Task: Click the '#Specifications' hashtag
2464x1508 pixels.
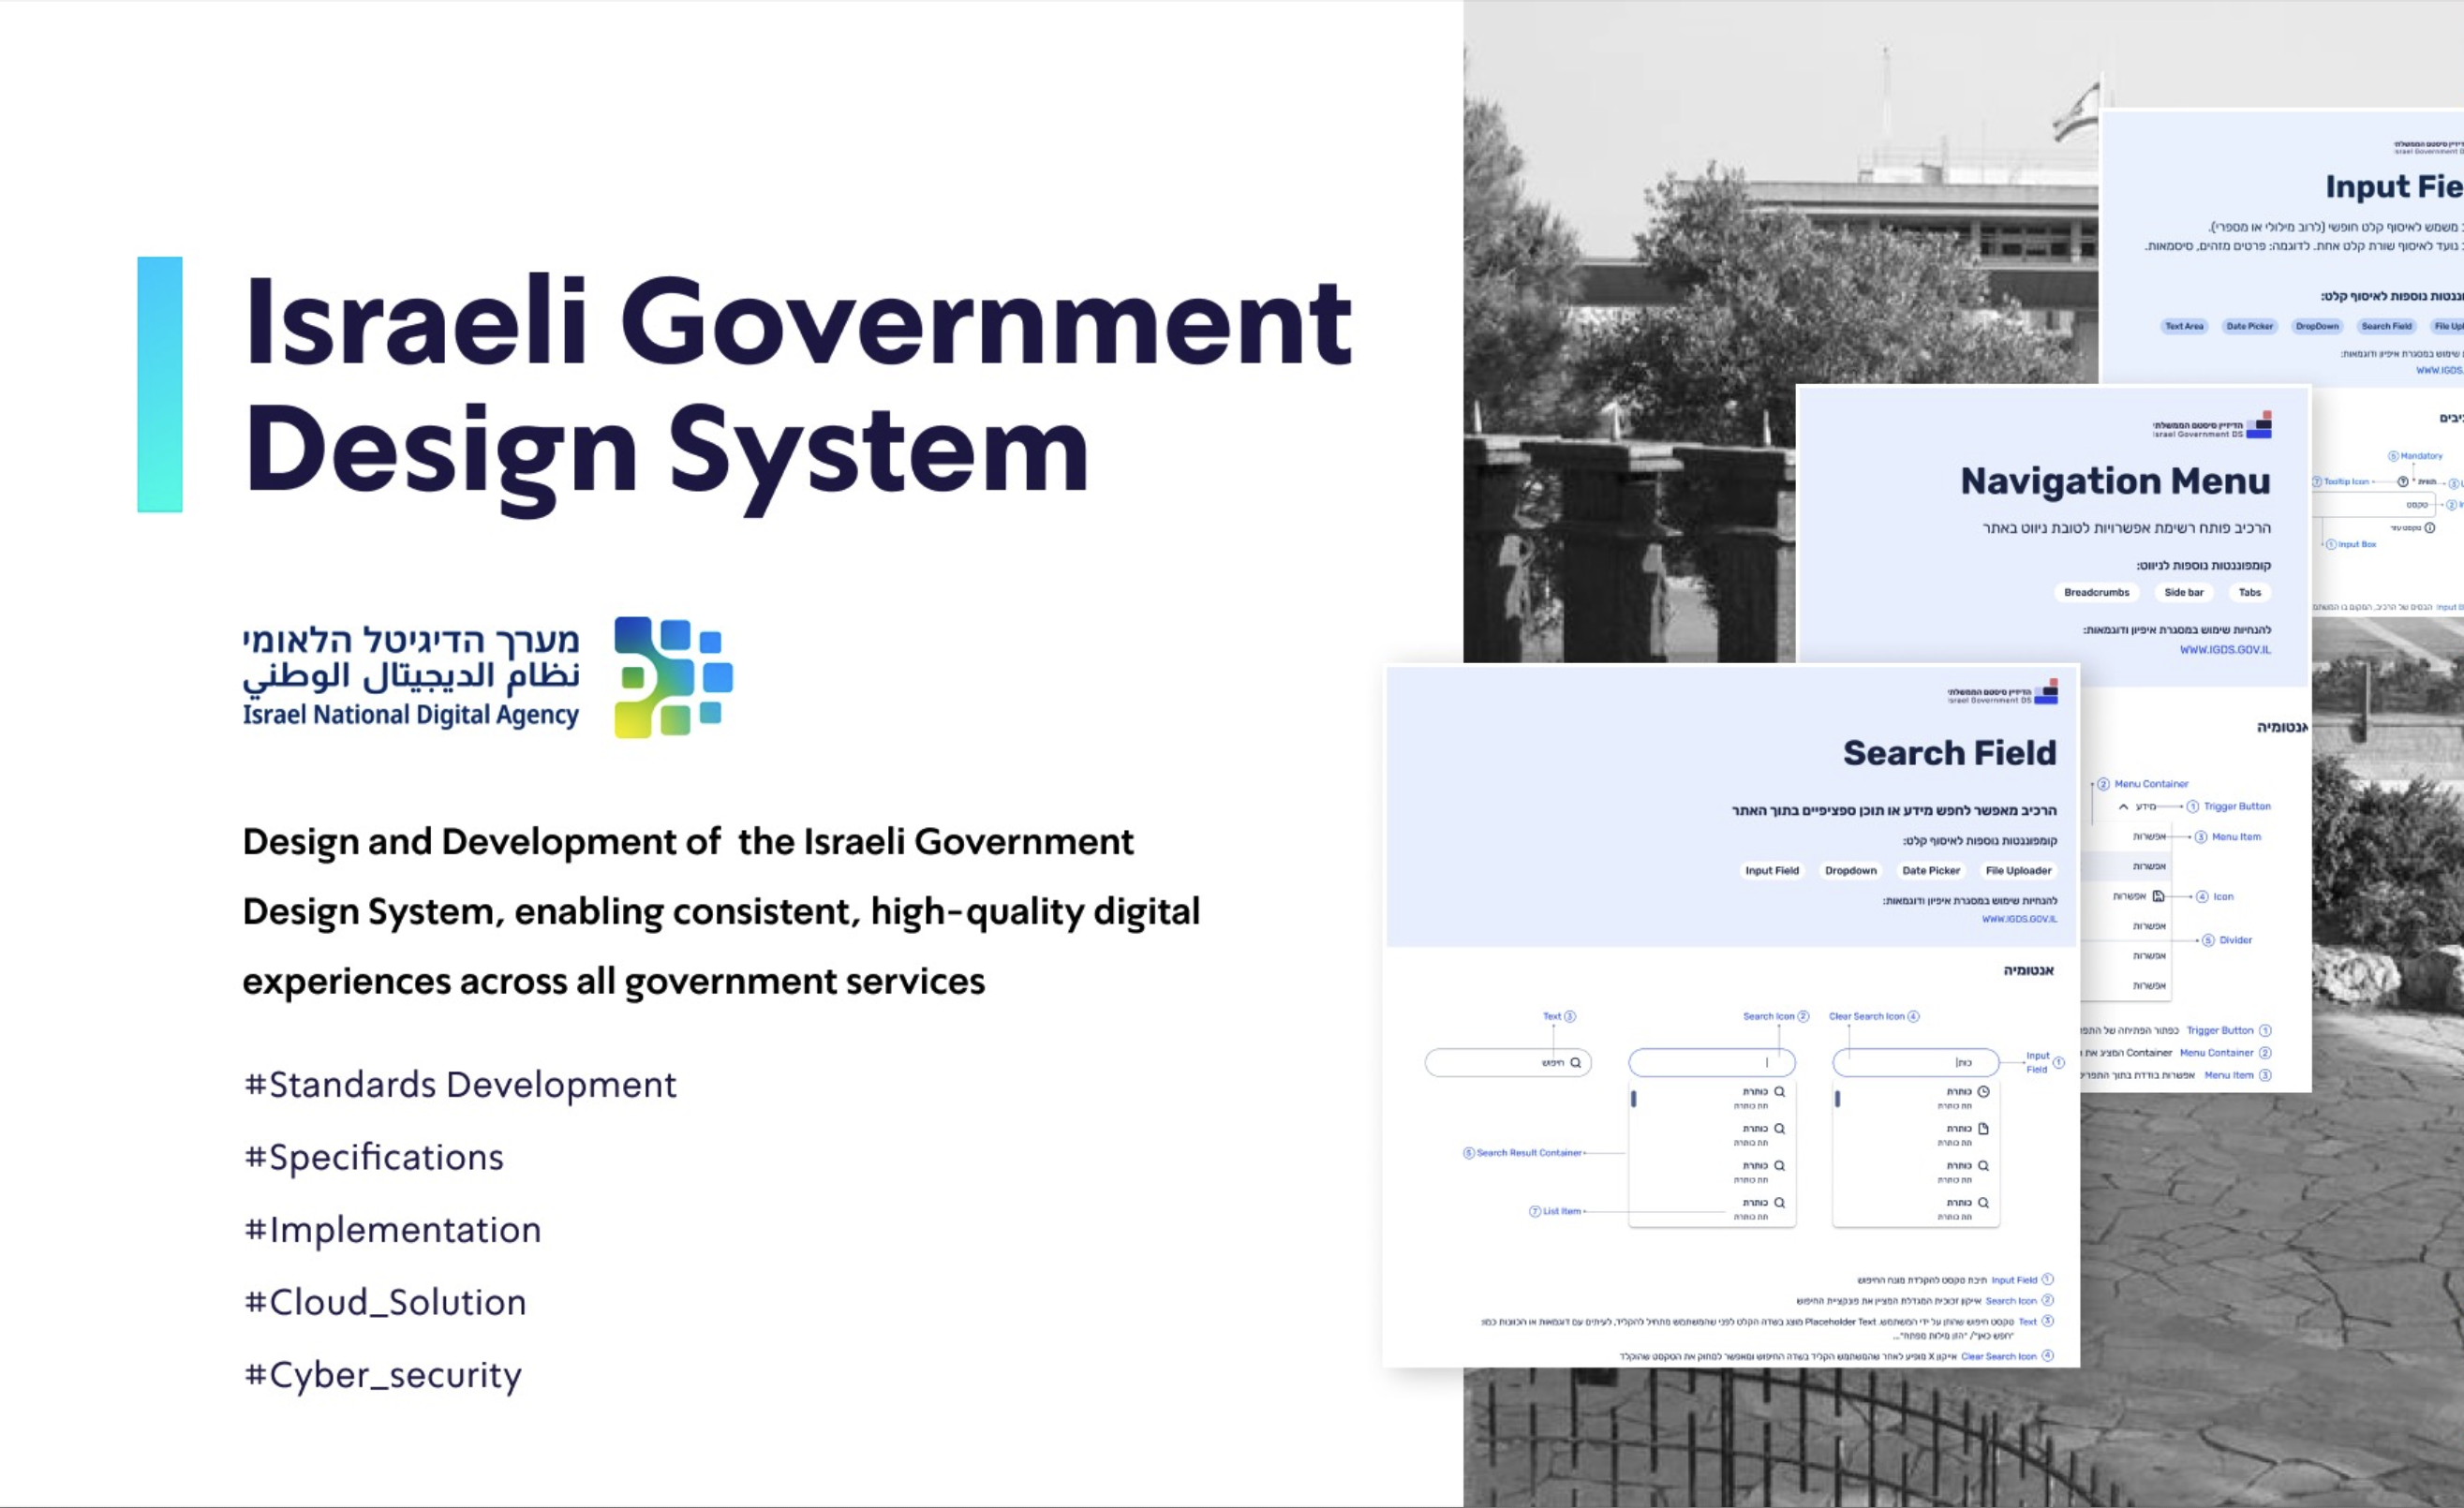Action: click(x=374, y=1158)
